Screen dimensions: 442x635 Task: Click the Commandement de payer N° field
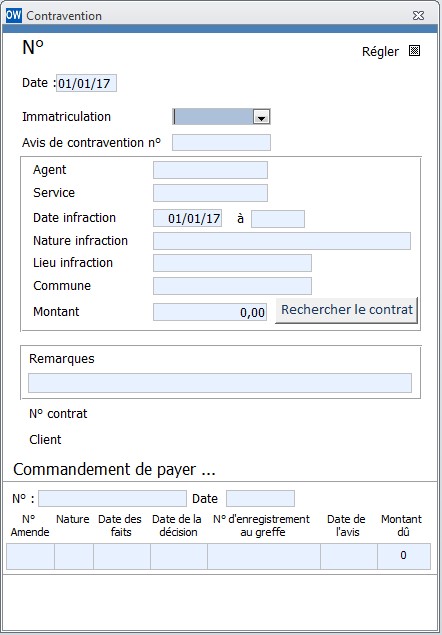click(x=112, y=499)
